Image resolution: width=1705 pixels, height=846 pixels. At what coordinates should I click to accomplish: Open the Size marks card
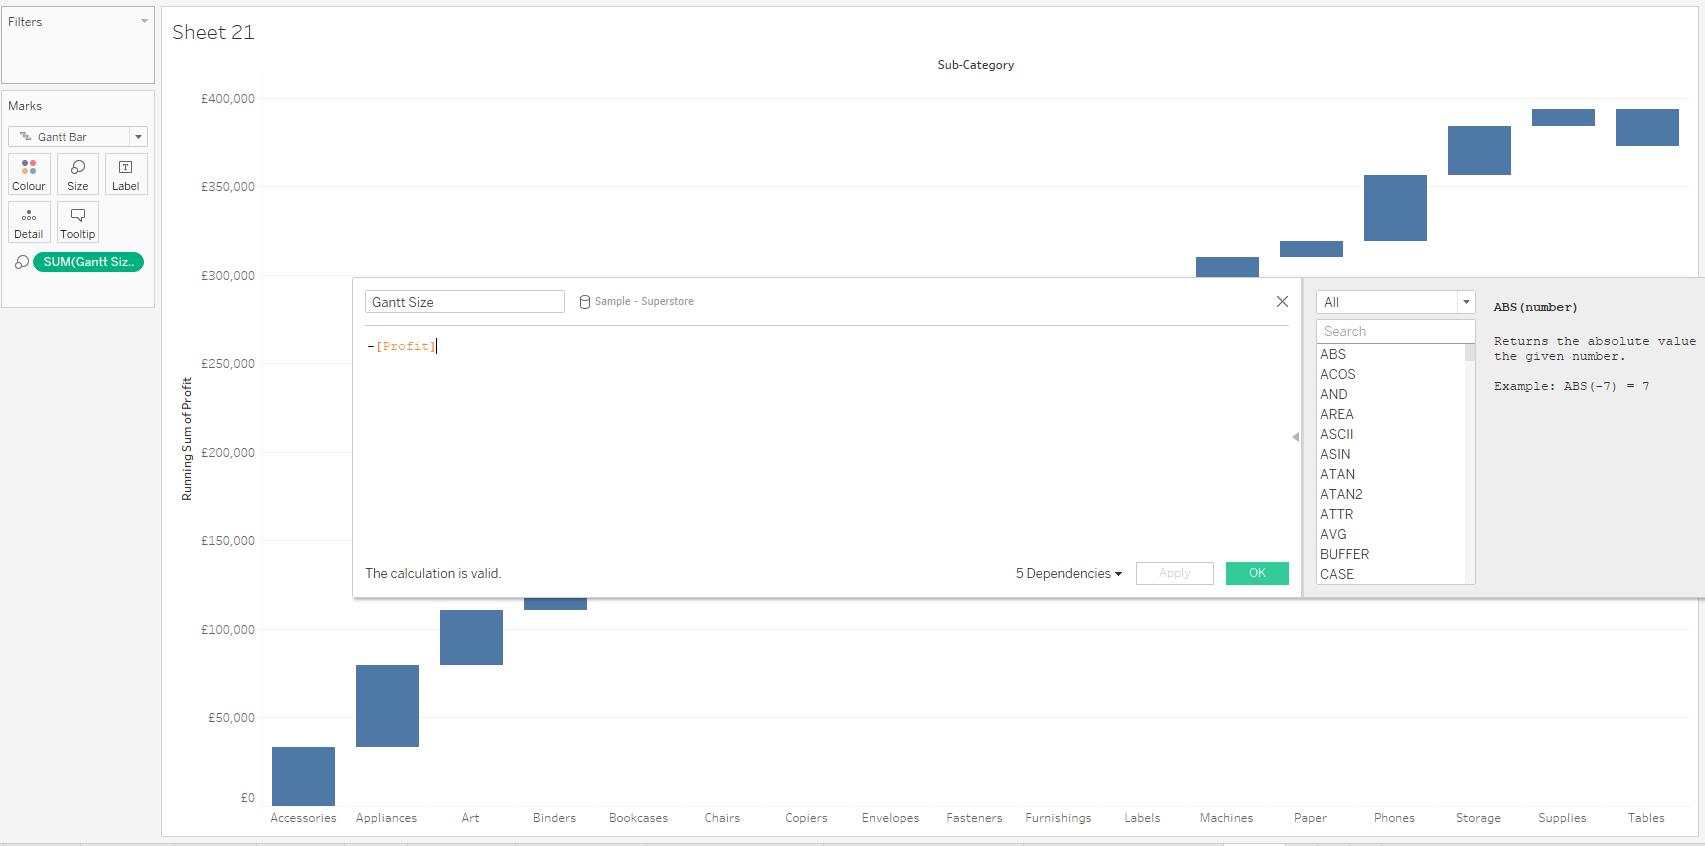click(x=77, y=174)
